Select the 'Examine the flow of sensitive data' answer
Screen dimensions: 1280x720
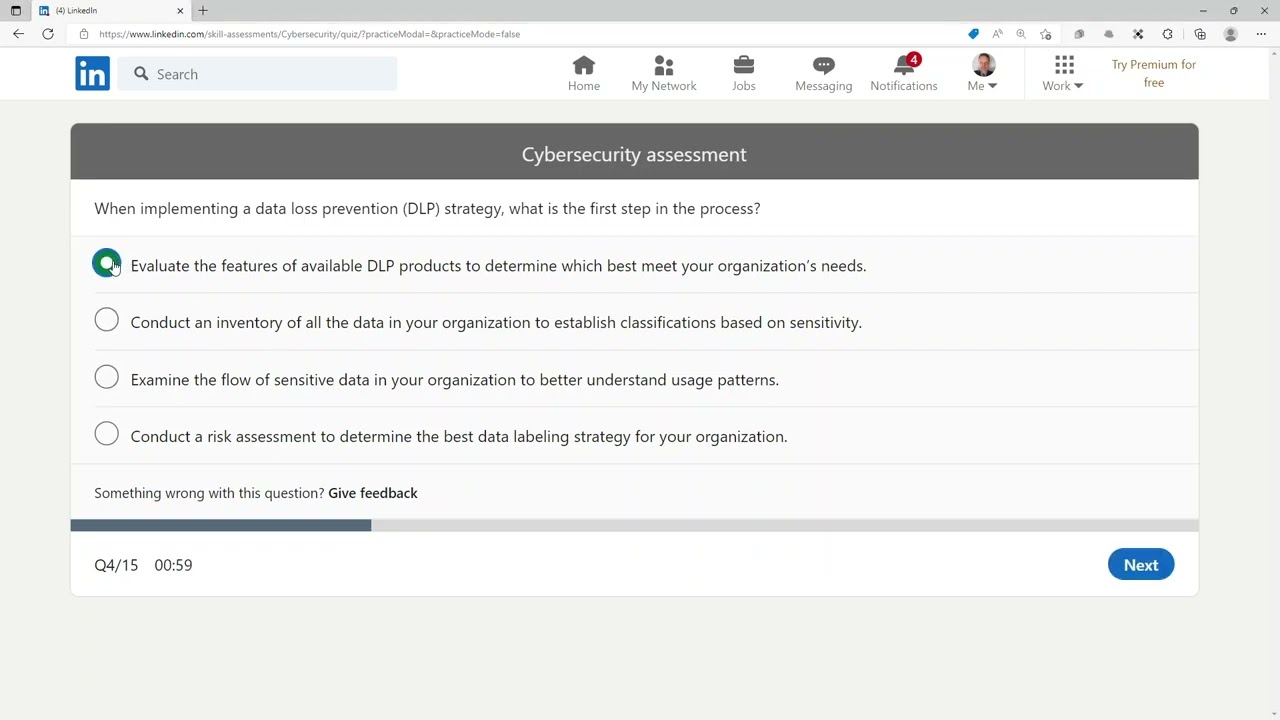click(107, 377)
